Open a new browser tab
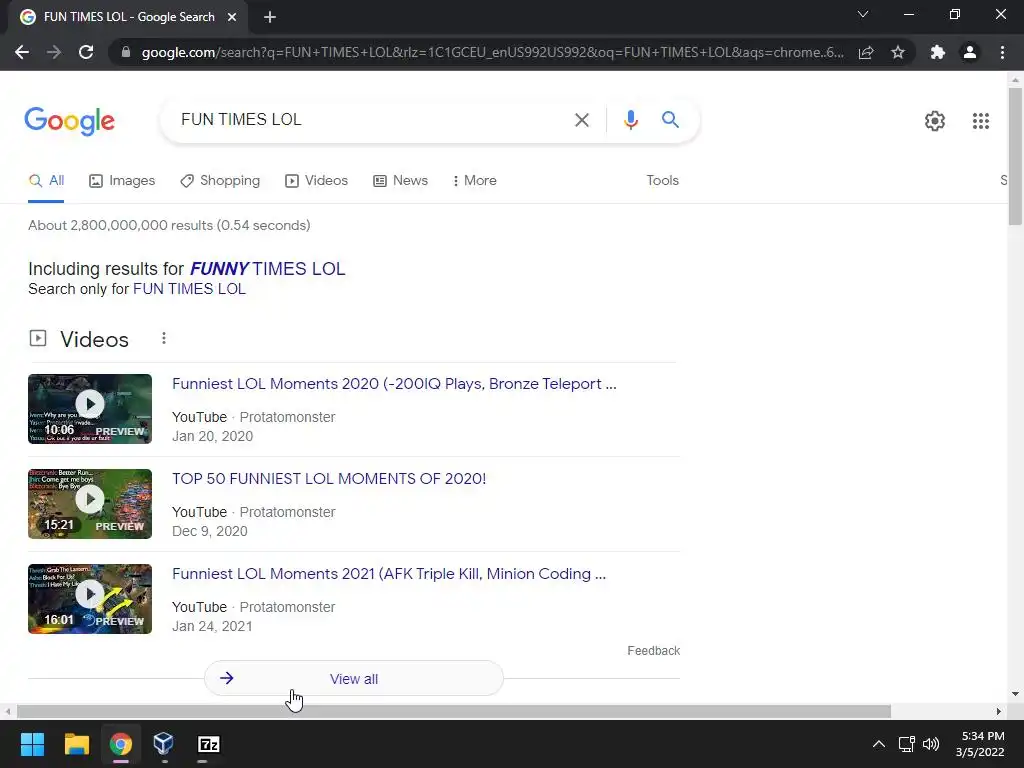Image resolution: width=1024 pixels, height=768 pixels. (x=270, y=17)
